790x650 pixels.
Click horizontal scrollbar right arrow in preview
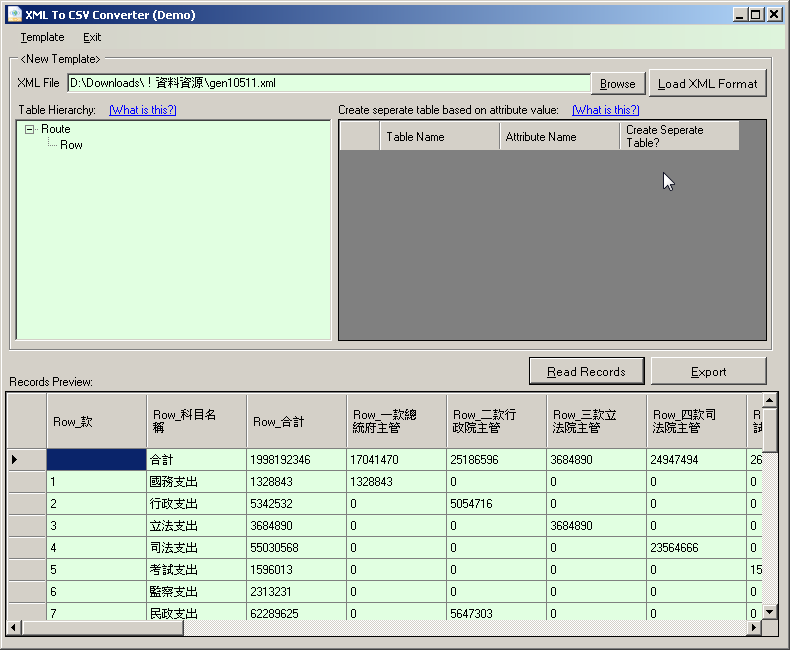click(x=754, y=627)
